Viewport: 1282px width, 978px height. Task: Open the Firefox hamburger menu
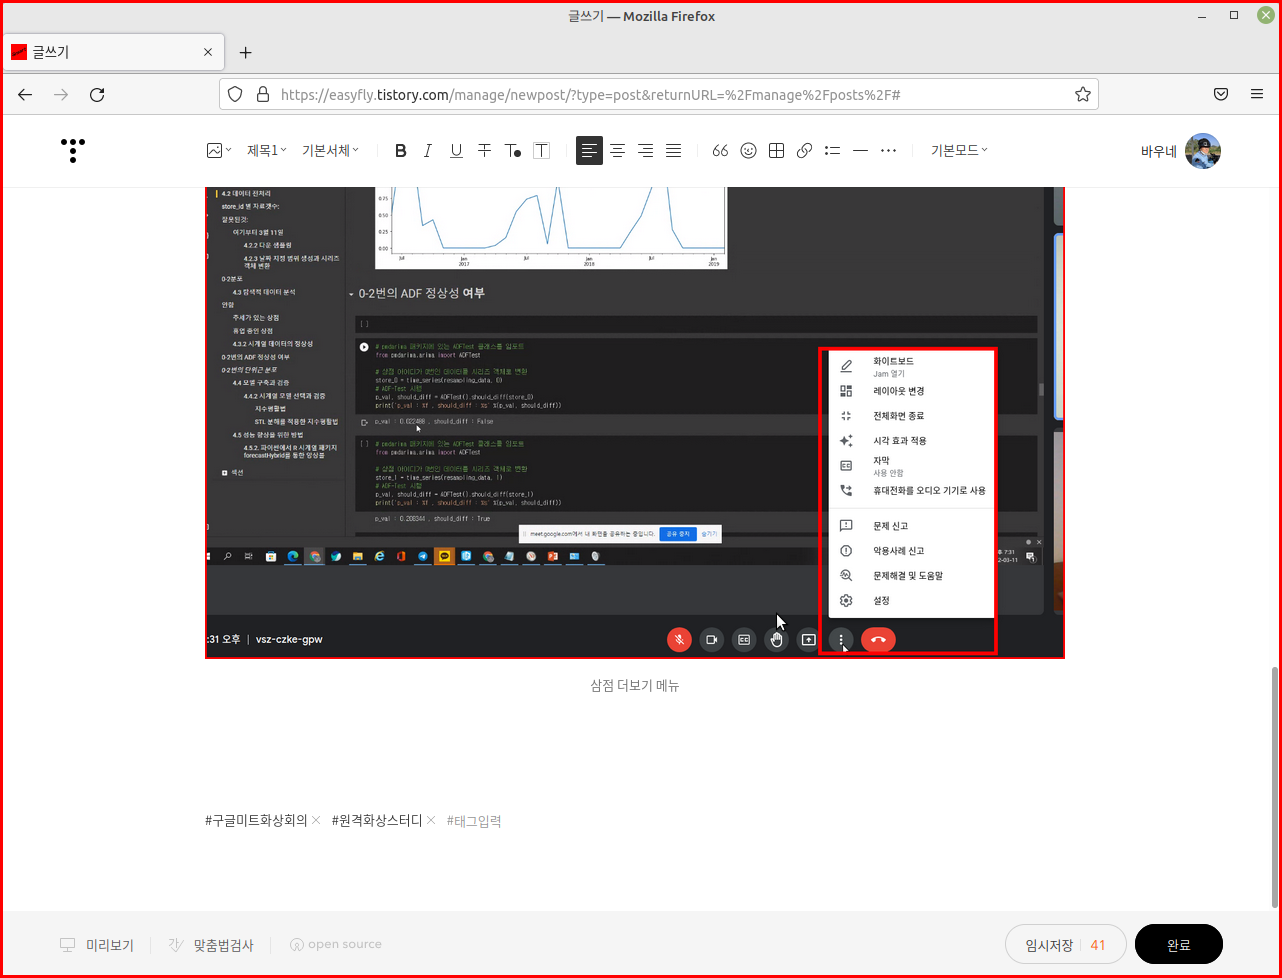pos(1257,94)
